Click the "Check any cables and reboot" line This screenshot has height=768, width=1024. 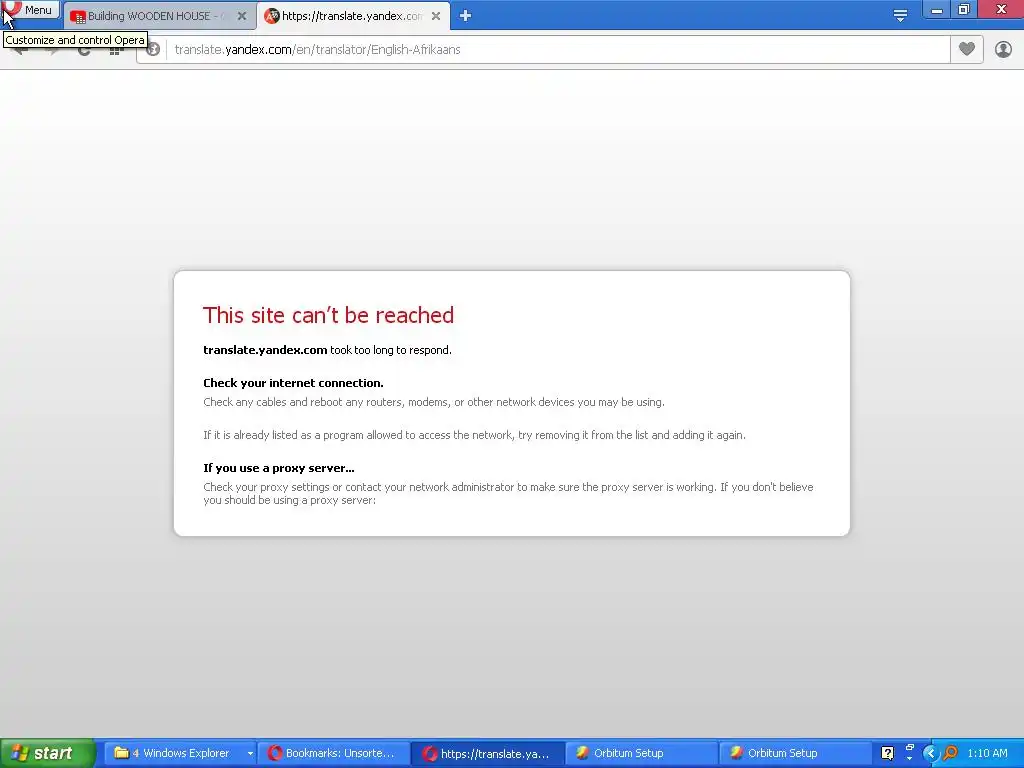point(434,402)
